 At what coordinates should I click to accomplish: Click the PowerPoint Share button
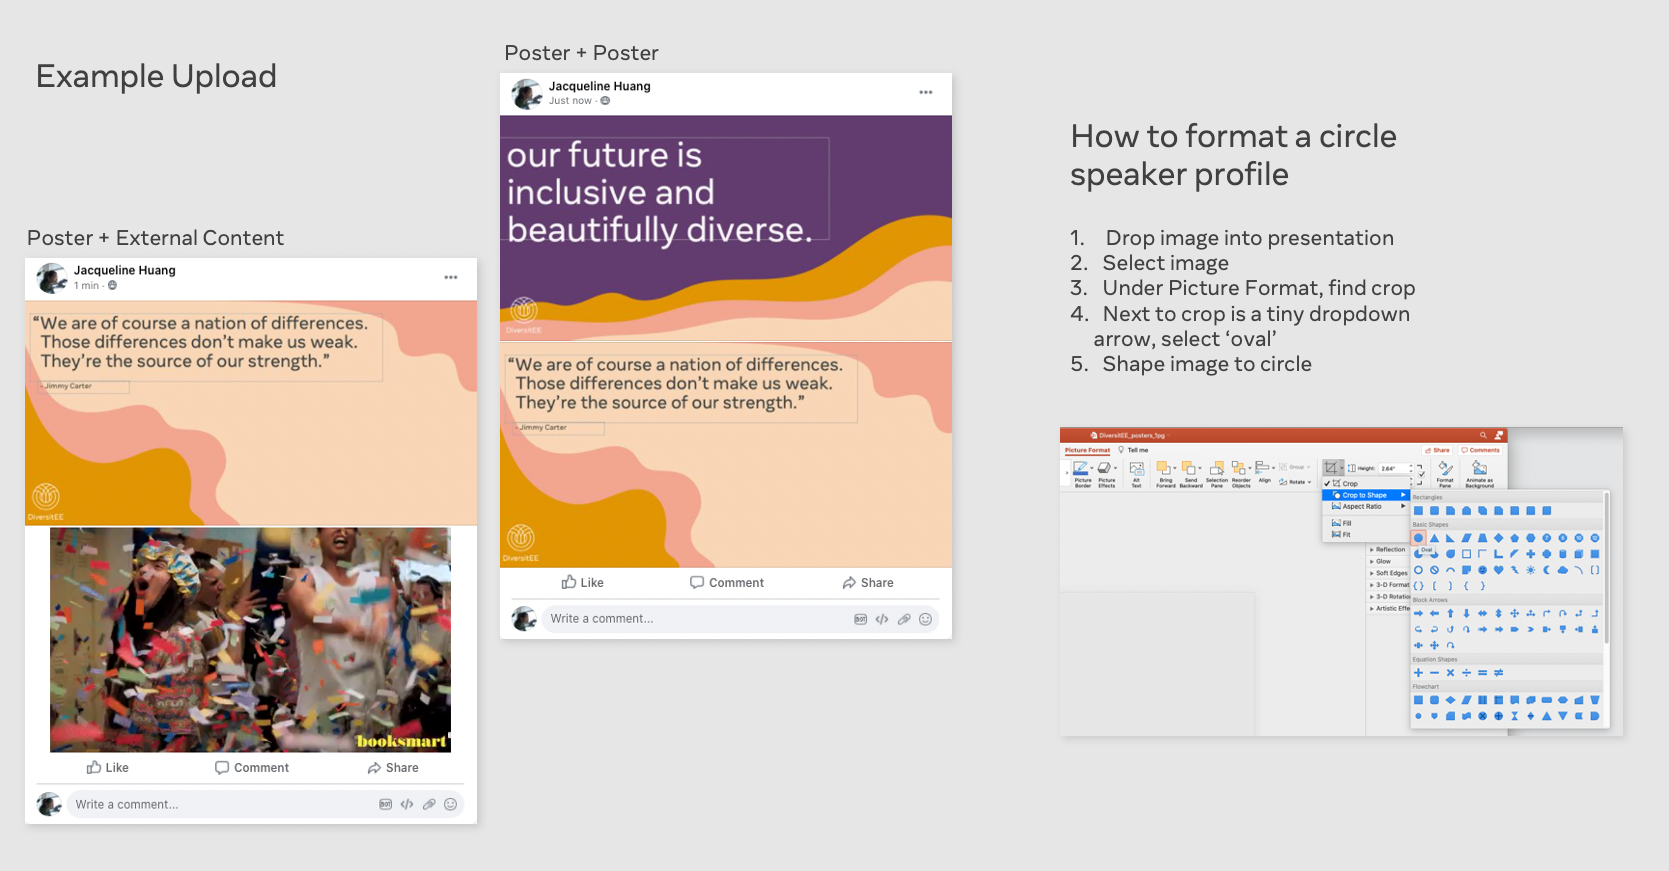1437,450
